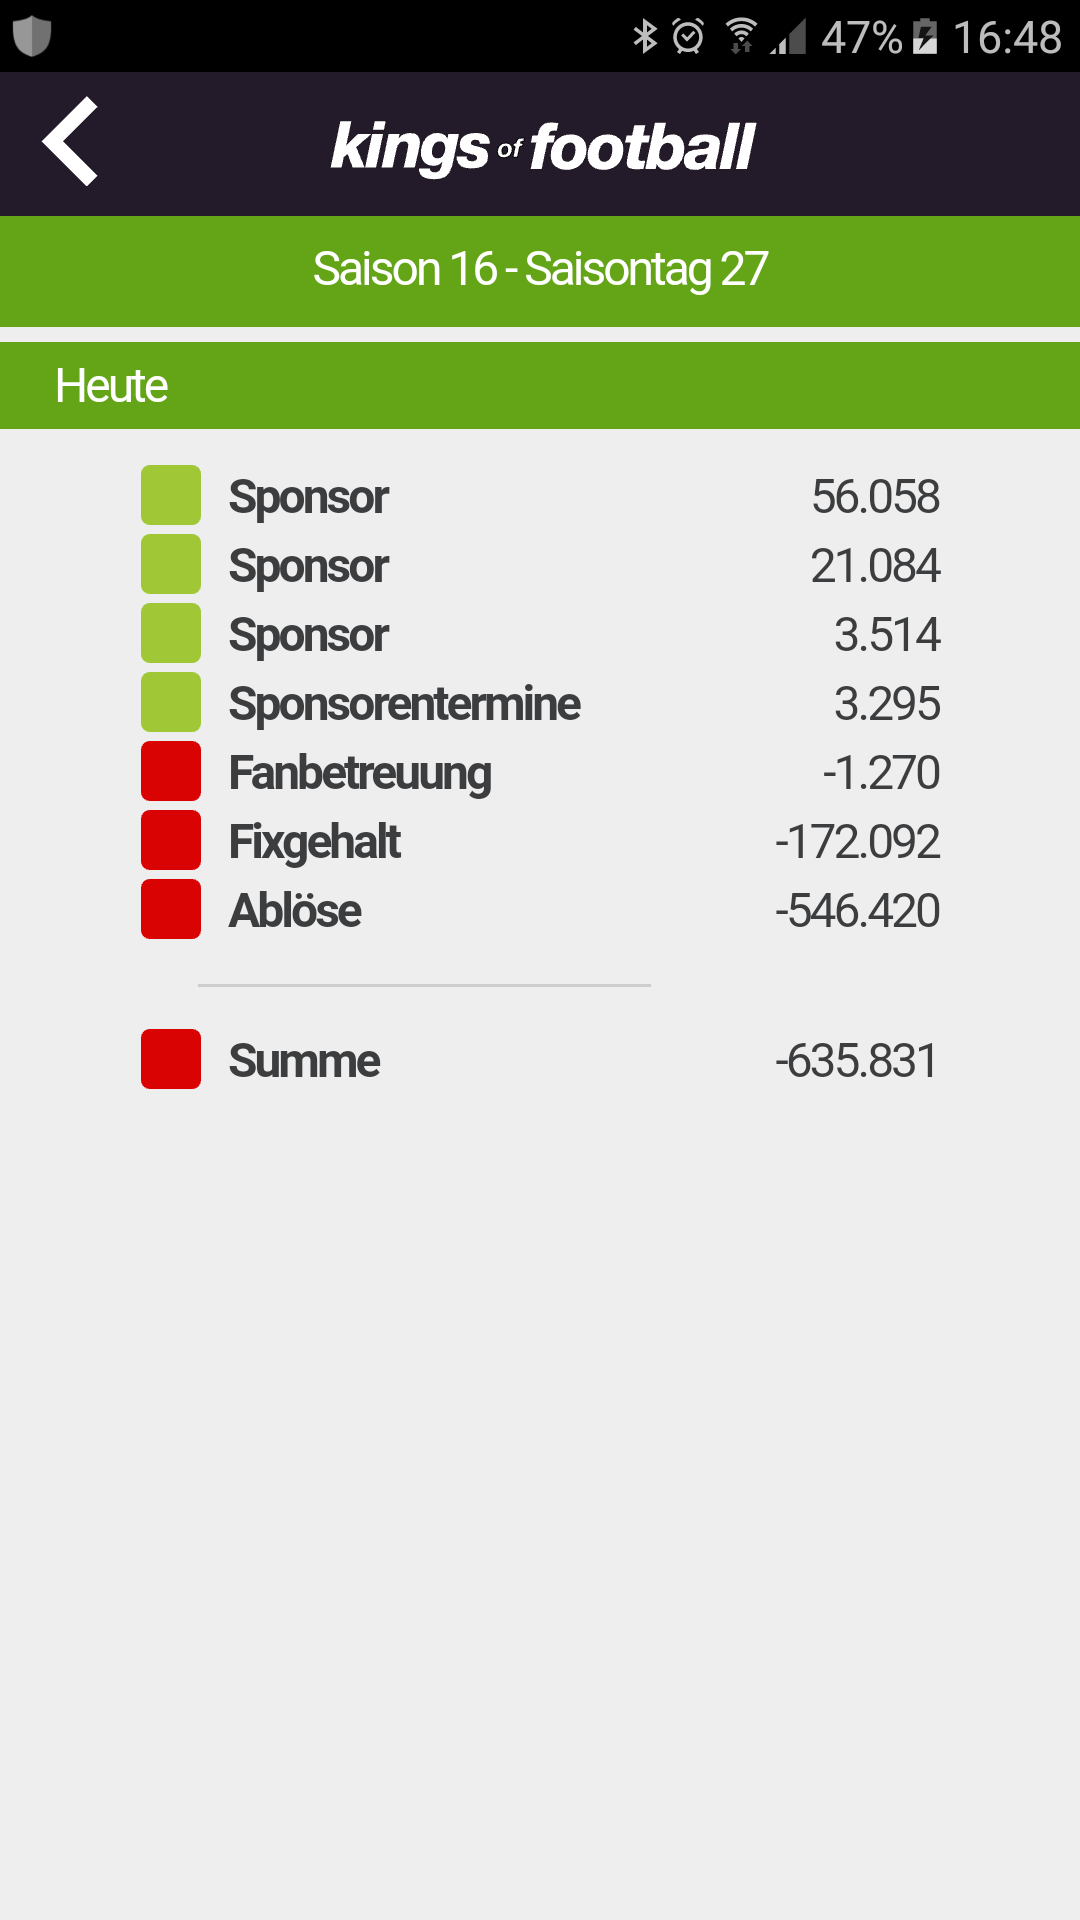Image resolution: width=1080 pixels, height=1920 pixels.
Task: Tap the mobile signal strength icon
Action: pos(788,38)
